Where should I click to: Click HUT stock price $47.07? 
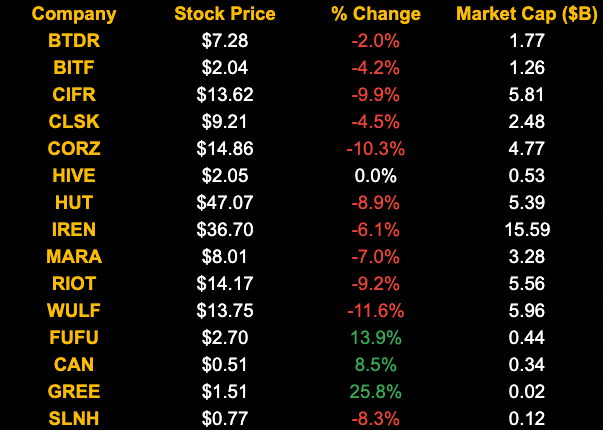pos(226,203)
